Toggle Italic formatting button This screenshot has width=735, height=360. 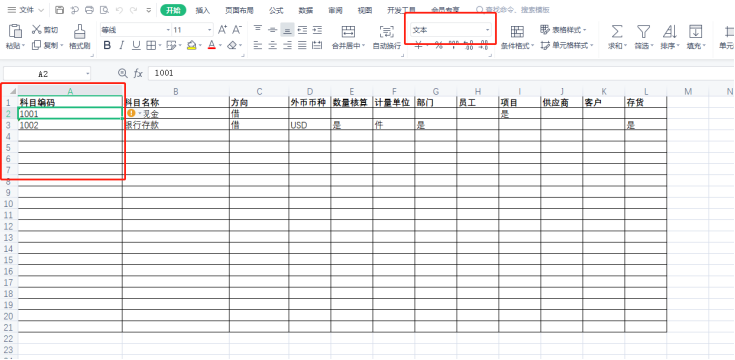[121, 45]
